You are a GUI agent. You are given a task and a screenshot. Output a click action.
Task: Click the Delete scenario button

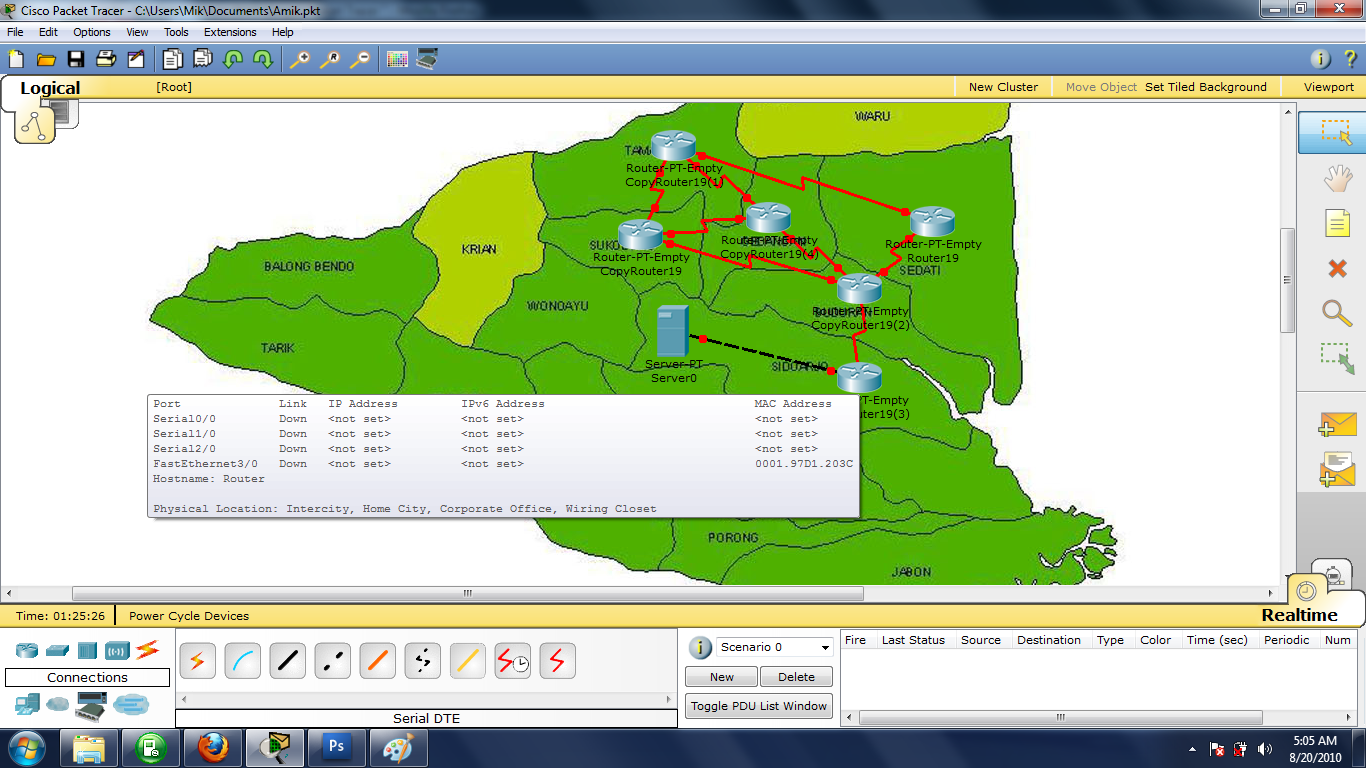[796, 677]
